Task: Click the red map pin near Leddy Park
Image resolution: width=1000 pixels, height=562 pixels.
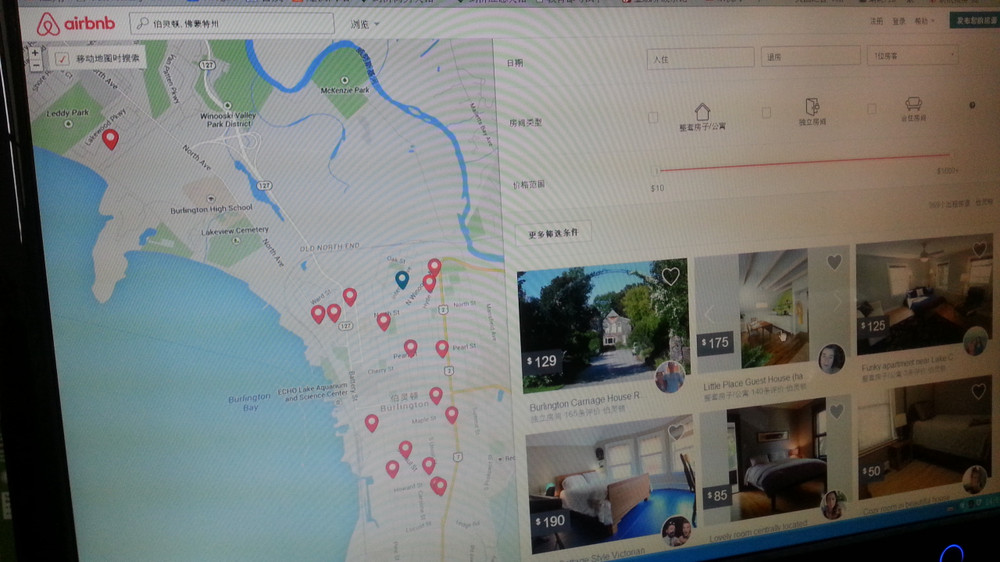Action: (x=110, y=139)
